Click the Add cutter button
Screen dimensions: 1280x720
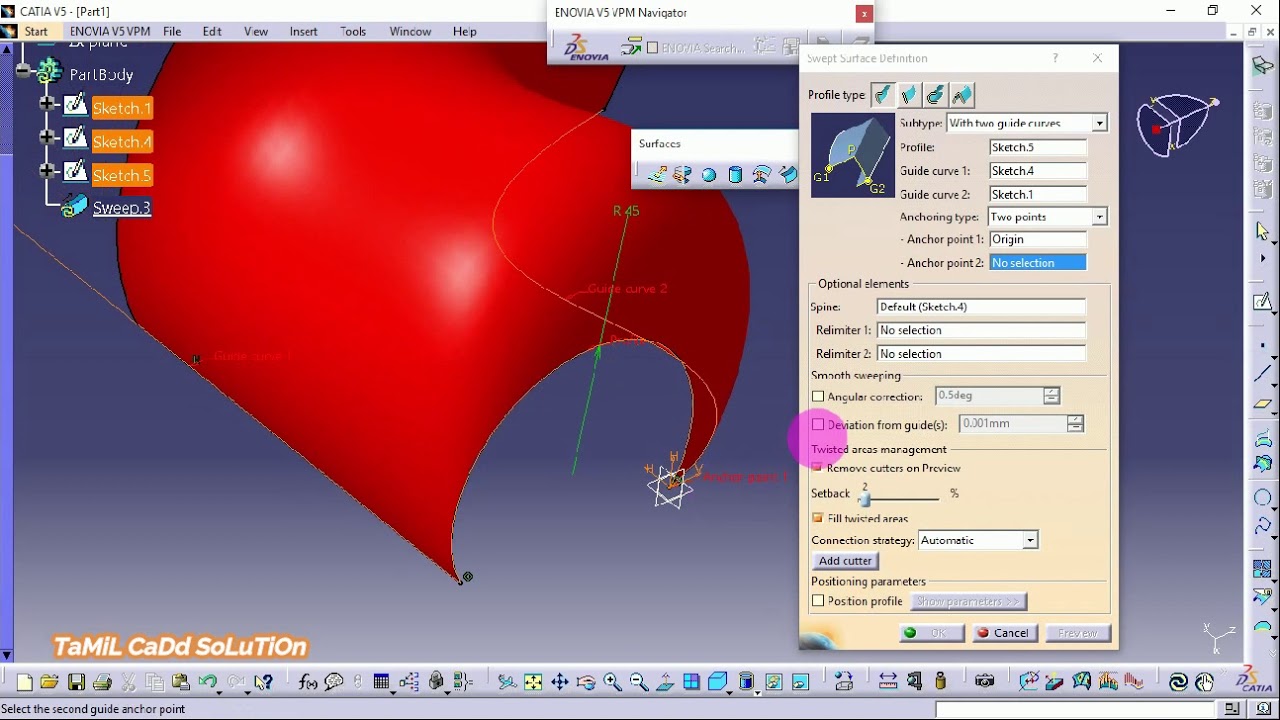[x=846, y=561]
